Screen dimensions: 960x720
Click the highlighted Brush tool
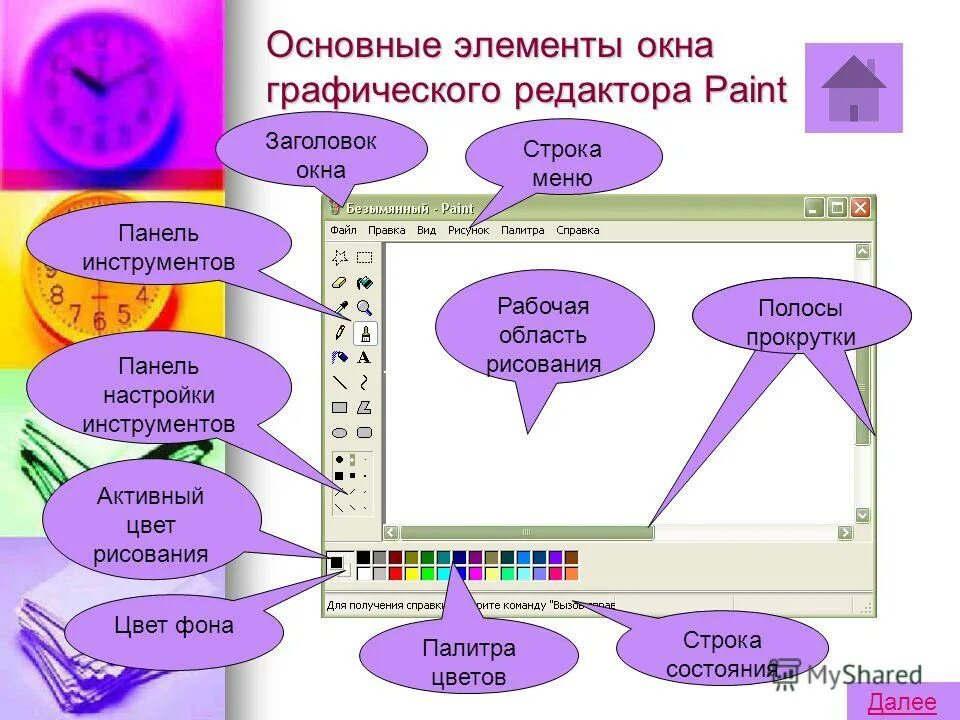click(x=366, y=333)
